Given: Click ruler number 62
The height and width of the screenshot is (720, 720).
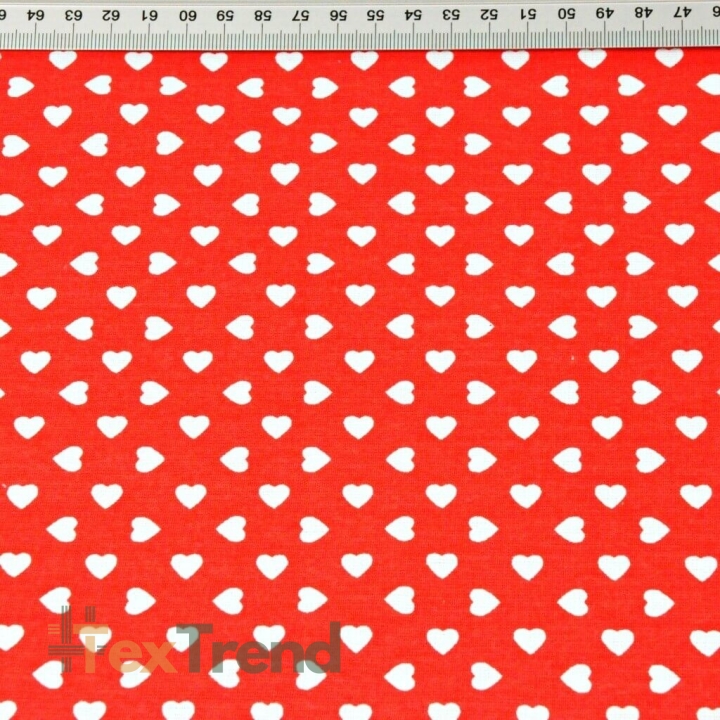Looking at the screenshot, I should tap(111, 16).
